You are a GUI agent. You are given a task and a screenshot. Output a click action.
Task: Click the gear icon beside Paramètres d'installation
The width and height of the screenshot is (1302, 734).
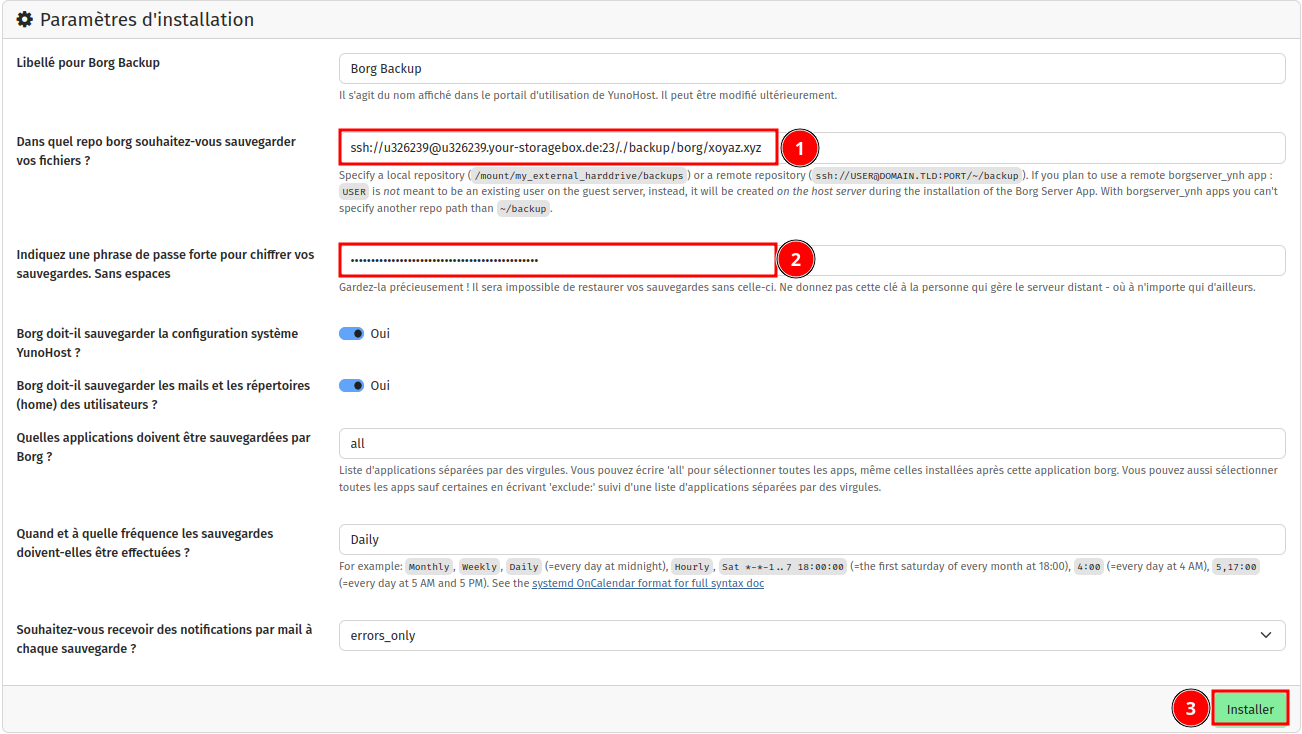click(x=25, y=20)
